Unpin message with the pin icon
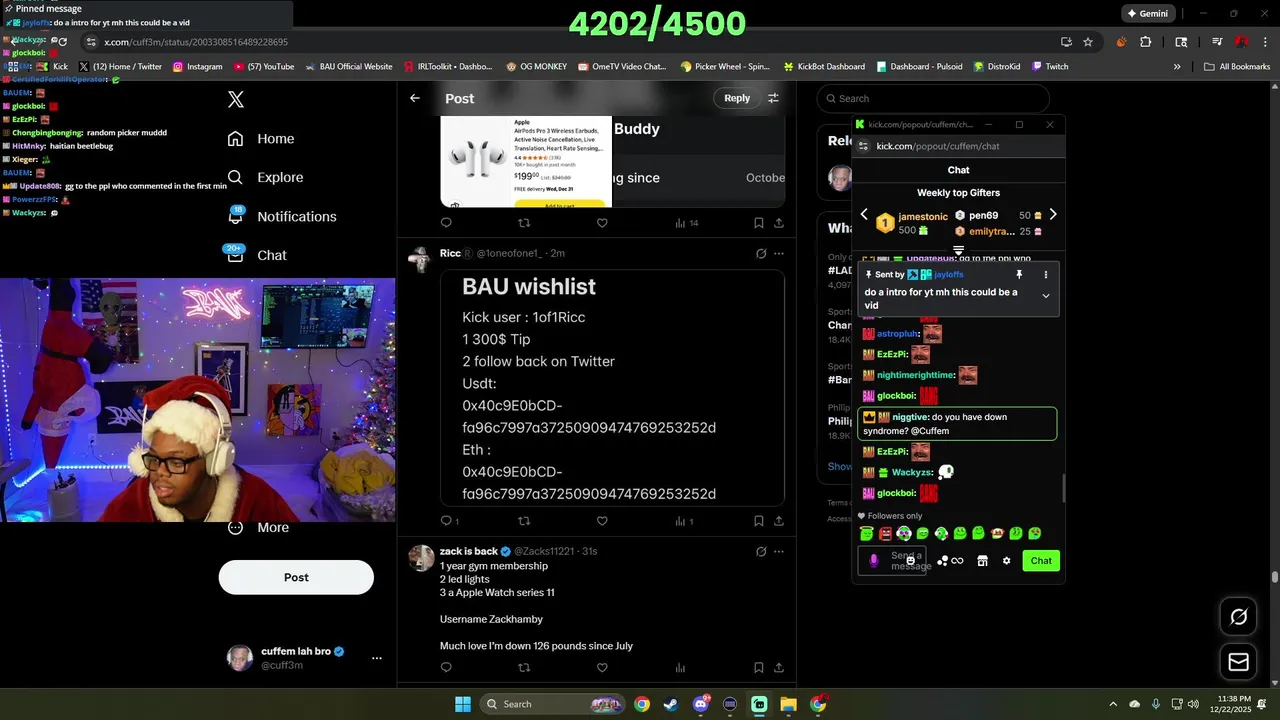This screenshot has width=1280, height=720. [1019, 274]
